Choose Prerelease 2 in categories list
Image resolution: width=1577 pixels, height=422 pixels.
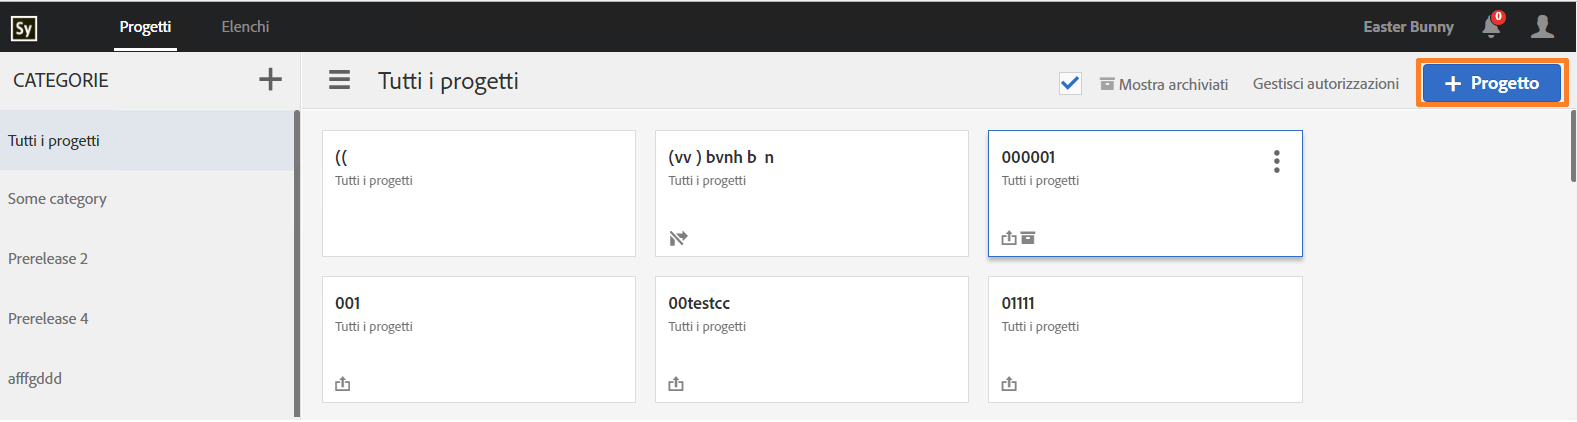[x=48, y=259]
